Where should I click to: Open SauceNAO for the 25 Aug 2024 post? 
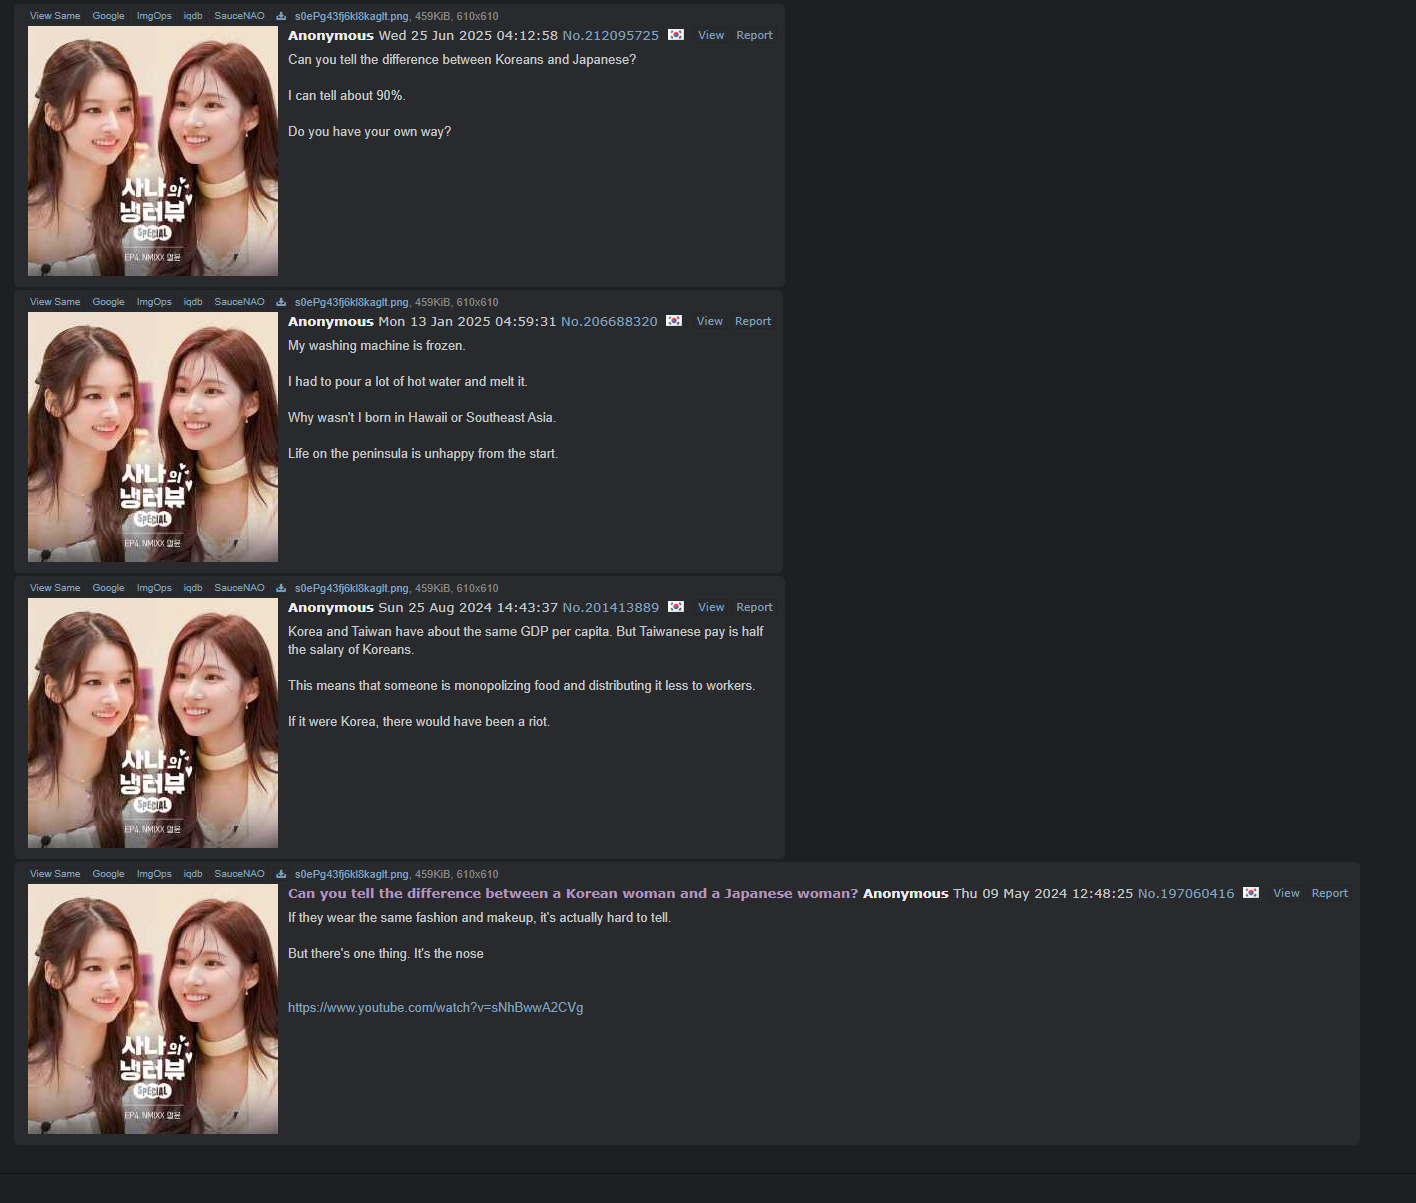click(x=240, y=588)
